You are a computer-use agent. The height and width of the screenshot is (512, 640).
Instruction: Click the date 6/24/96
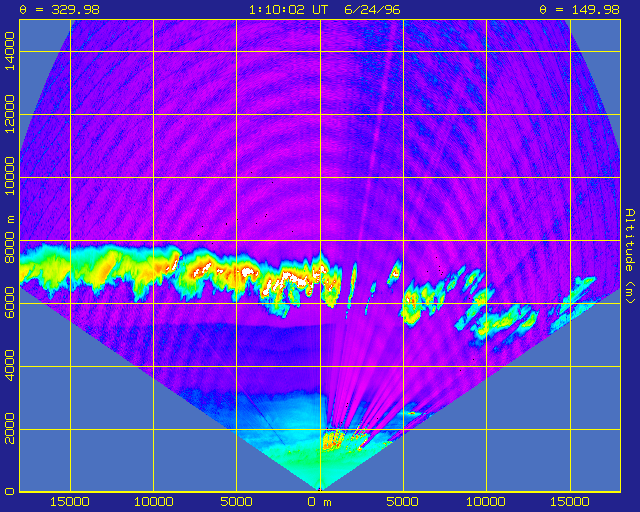[372, 9]
